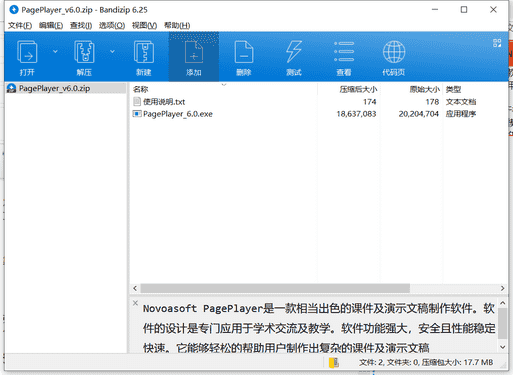The height and width of the screenshot is (375, 513).
Task: Click the status bar file count text
Action: [426, 362]
